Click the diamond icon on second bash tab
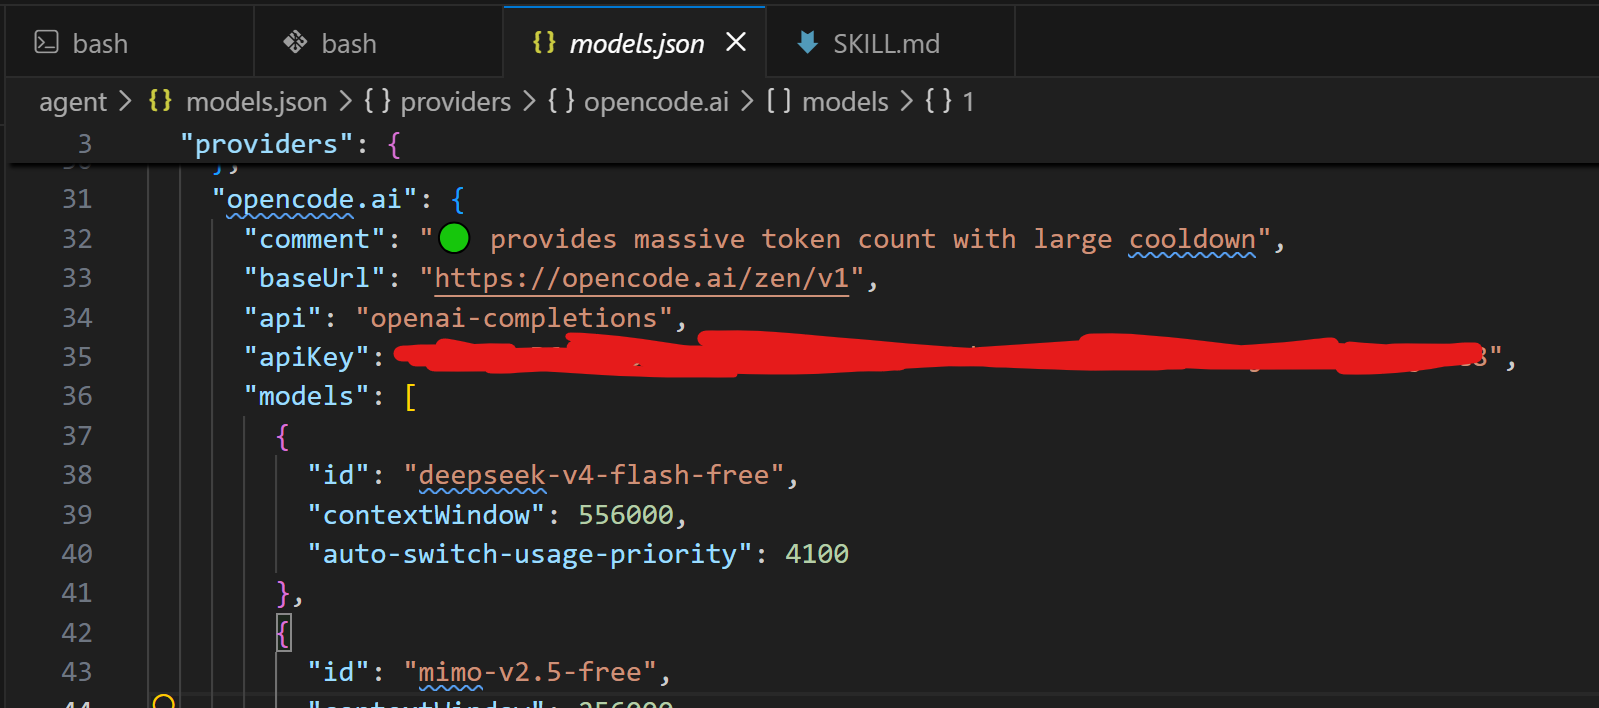This screenshot has width=1599, height=708. 295,42
